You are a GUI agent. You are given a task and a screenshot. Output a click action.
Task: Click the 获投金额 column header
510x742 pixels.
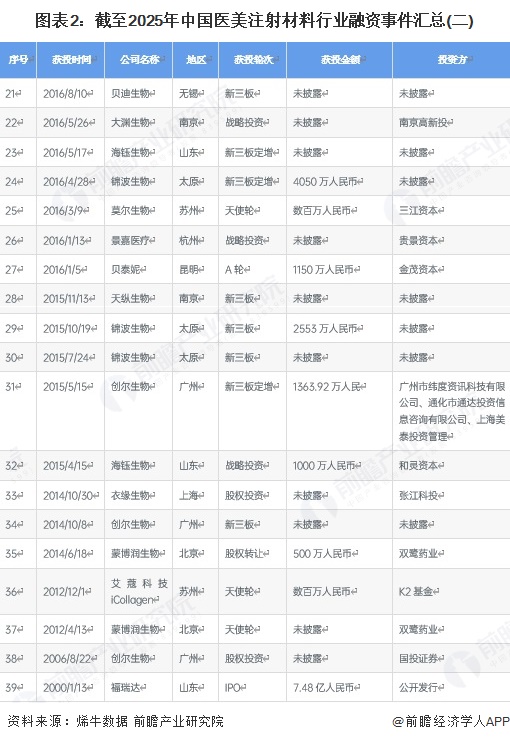point(340,60)
